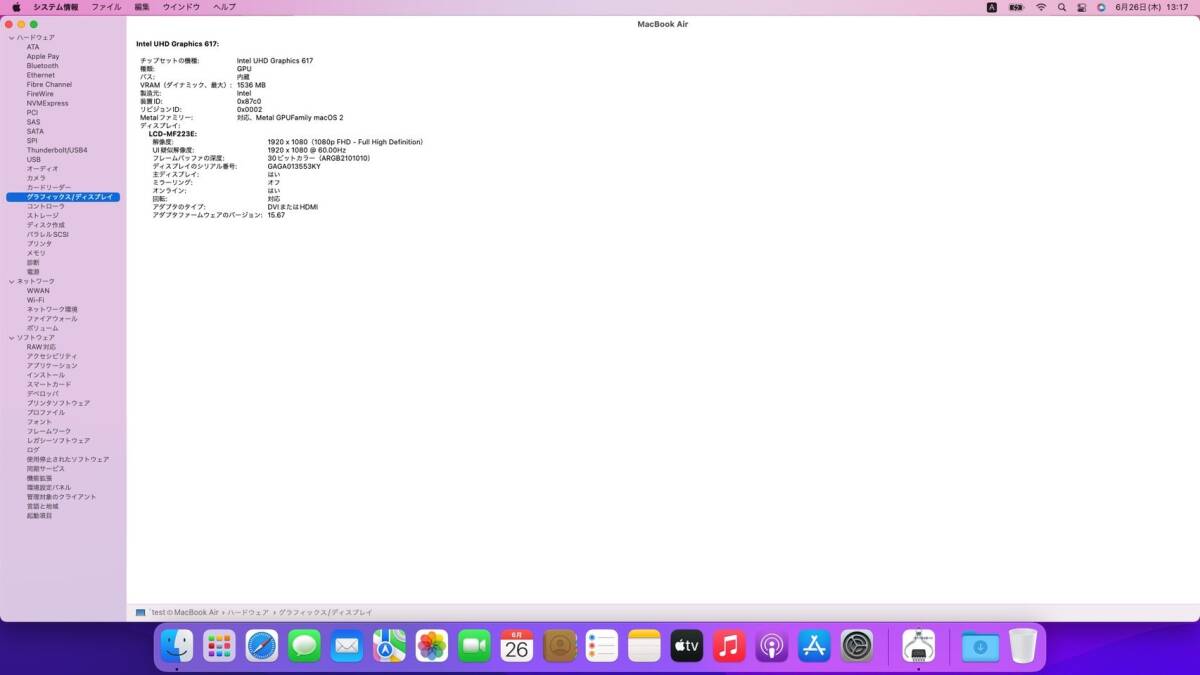Launch Podcasts from the dock

771,647
